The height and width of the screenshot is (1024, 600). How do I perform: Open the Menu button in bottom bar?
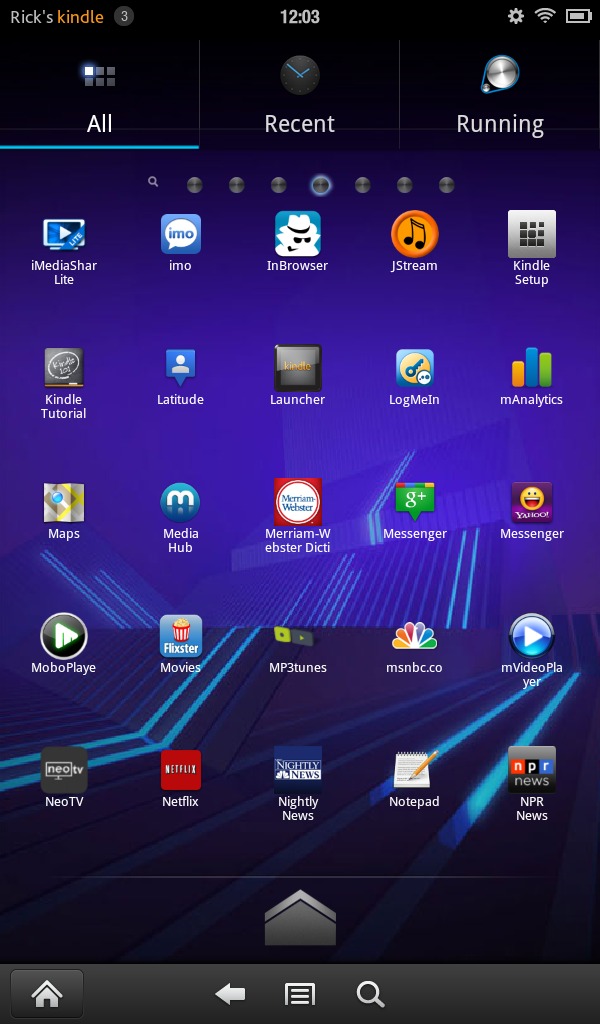tap(300, 995)
